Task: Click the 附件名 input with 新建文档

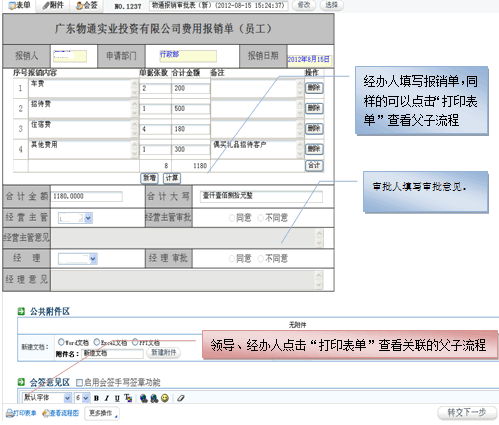Action: (x=112, y=353)
